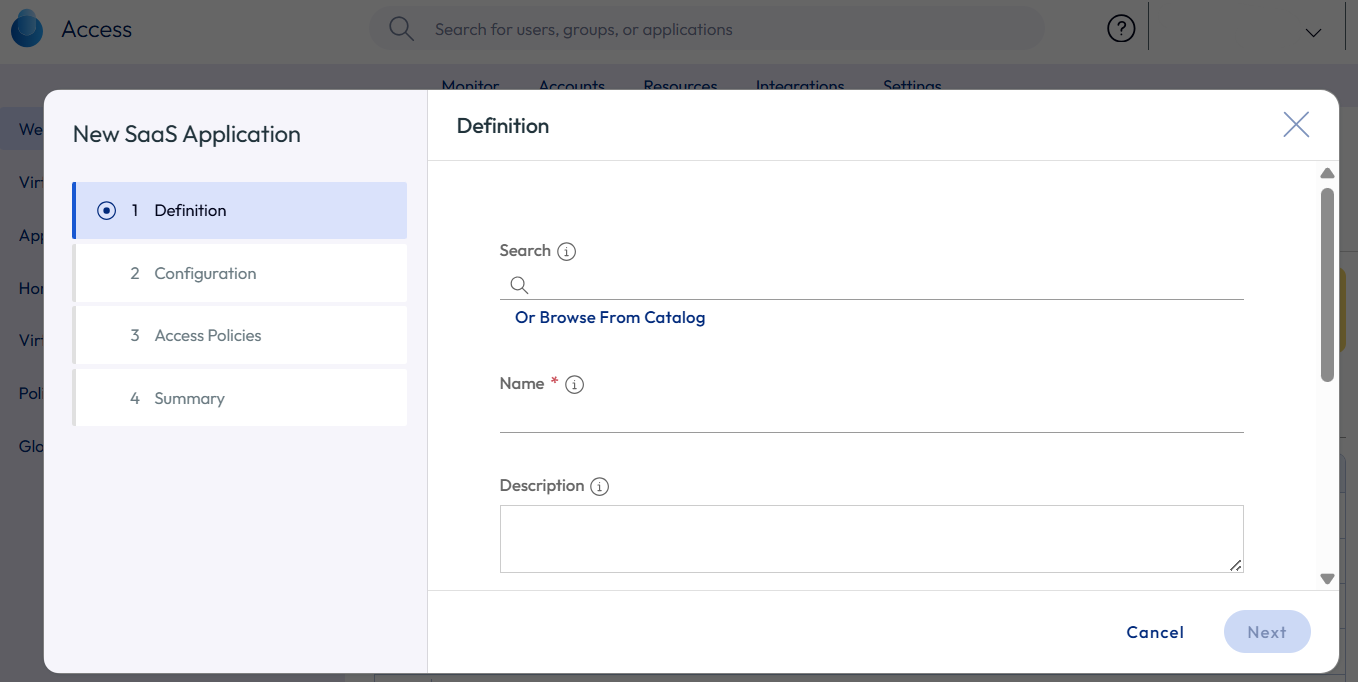The width and height of the screenshot is (1358, 682).
Task: Click the search magnifier icon in top bar
Action: pos(401,29)
